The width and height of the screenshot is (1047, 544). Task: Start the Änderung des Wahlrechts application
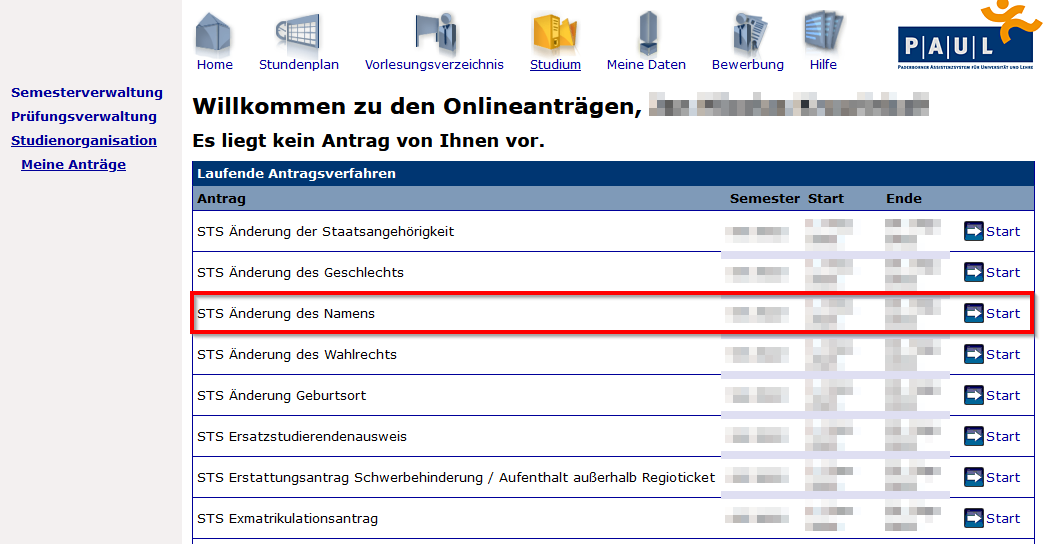click(1002, 355)
